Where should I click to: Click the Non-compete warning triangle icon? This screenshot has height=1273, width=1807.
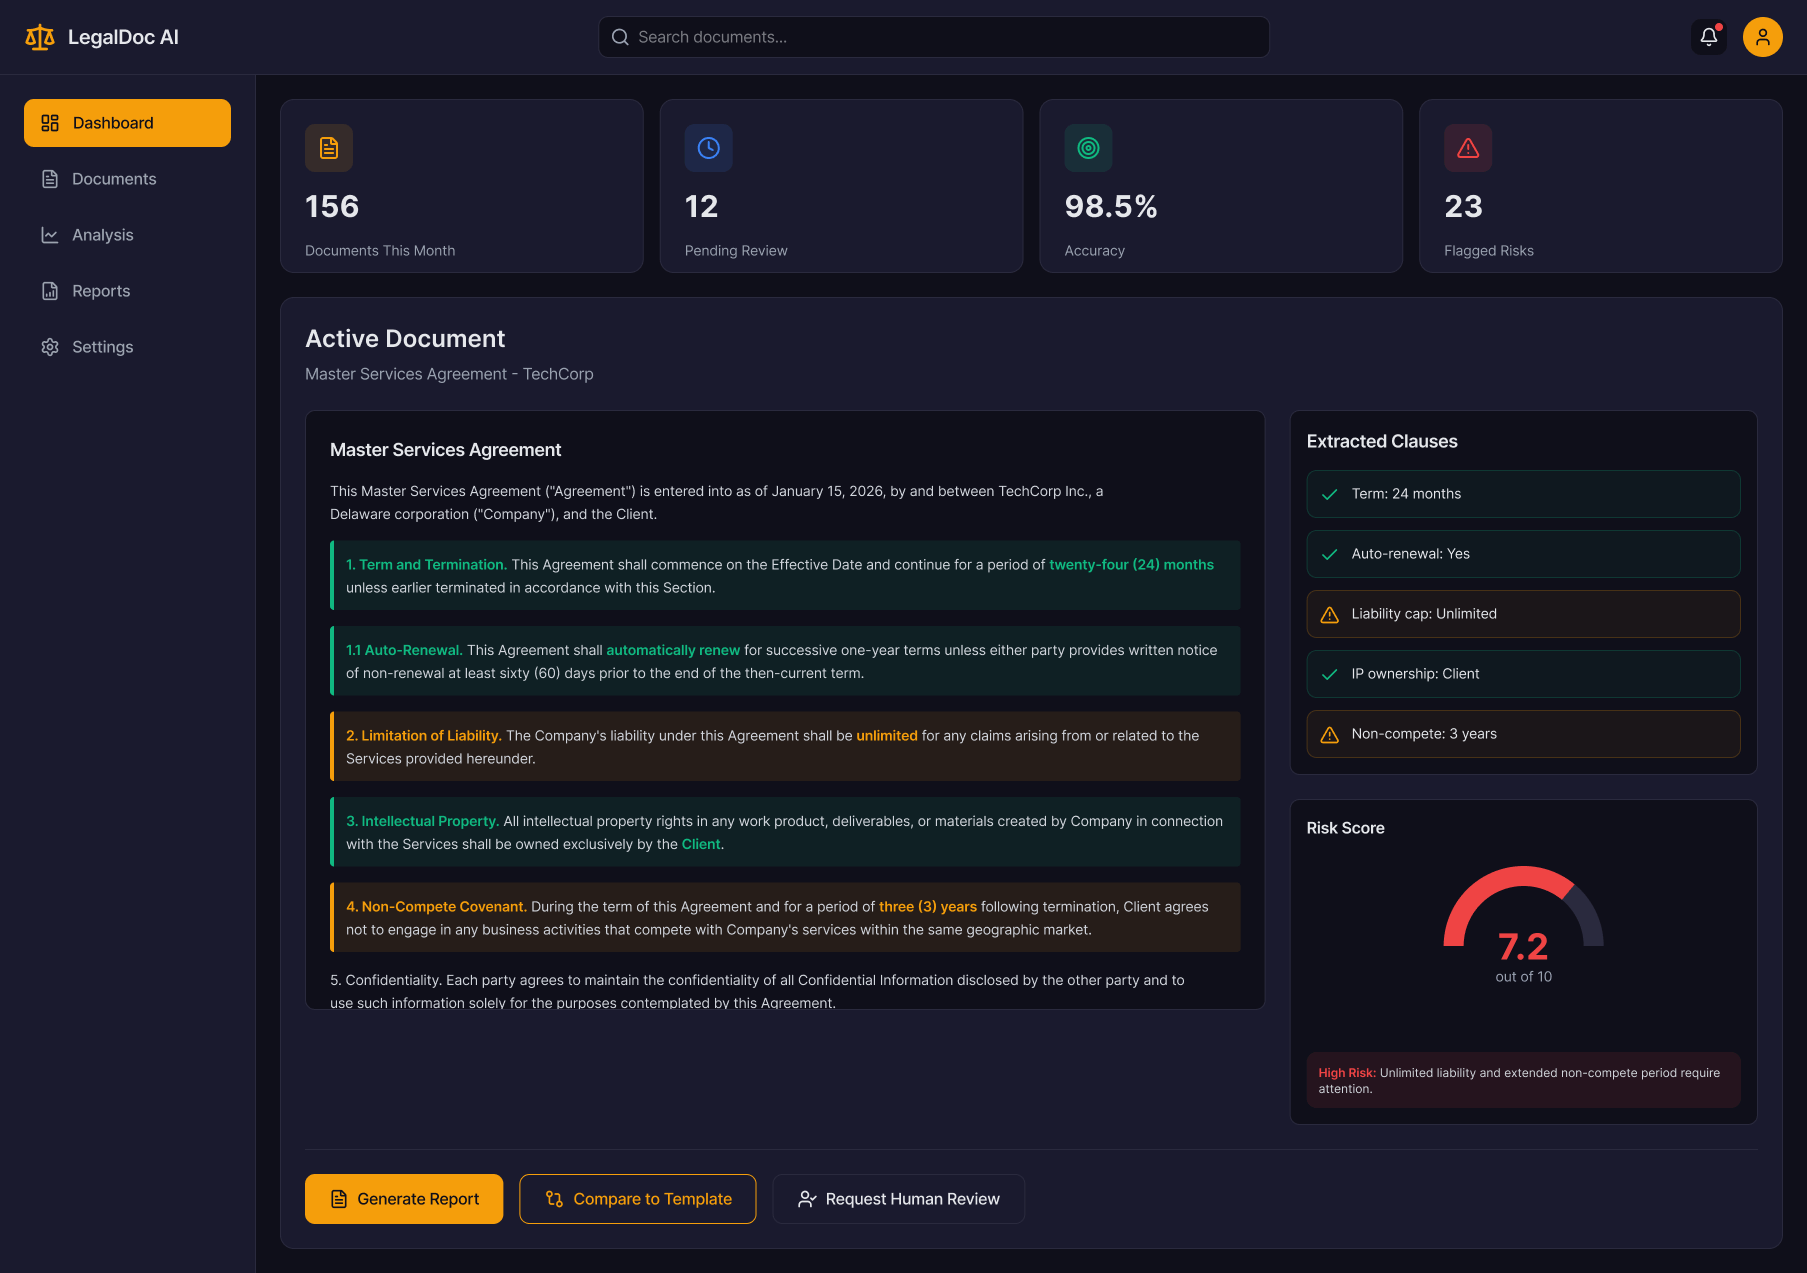(x=1329, y=735)
